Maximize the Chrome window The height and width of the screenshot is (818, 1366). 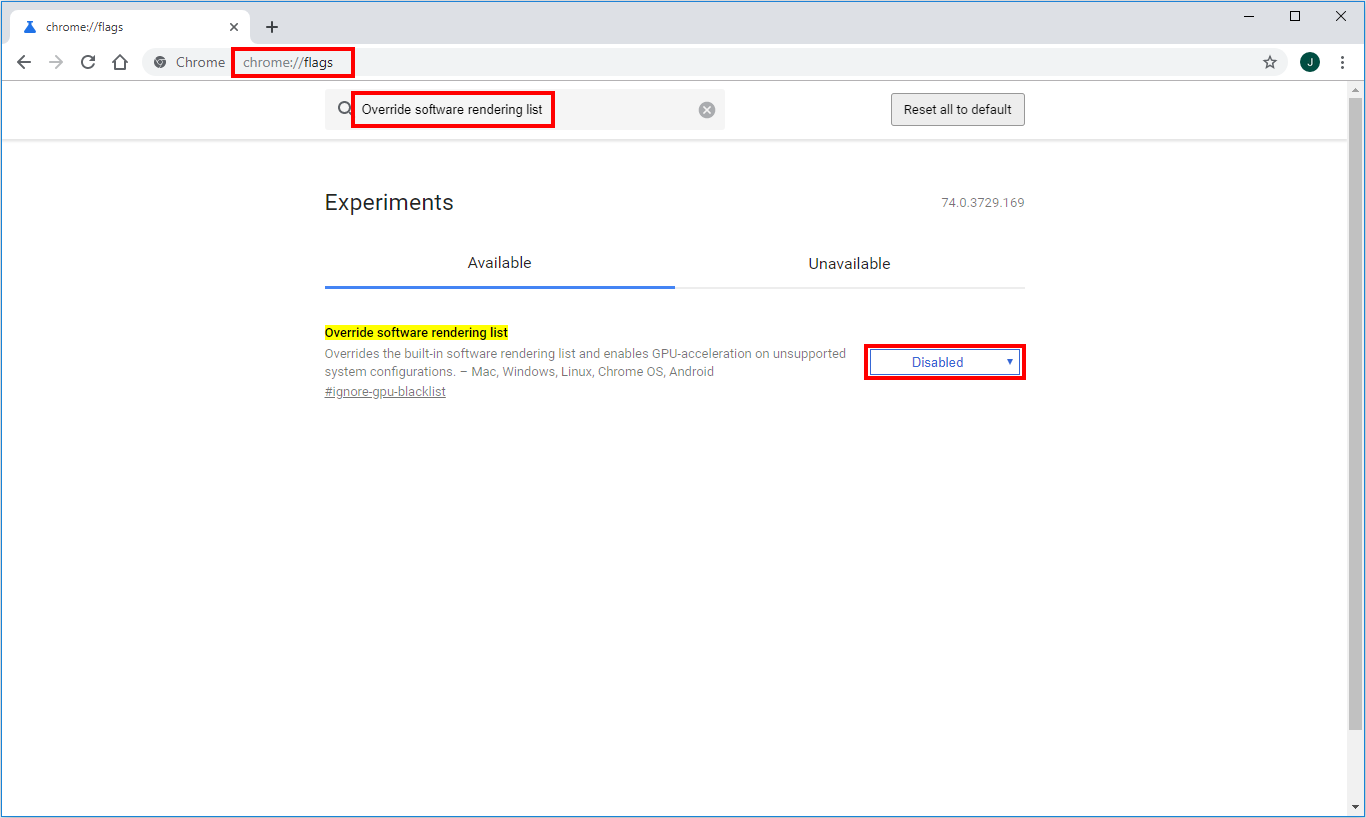pyautogui.click(x=1295, y=16)
